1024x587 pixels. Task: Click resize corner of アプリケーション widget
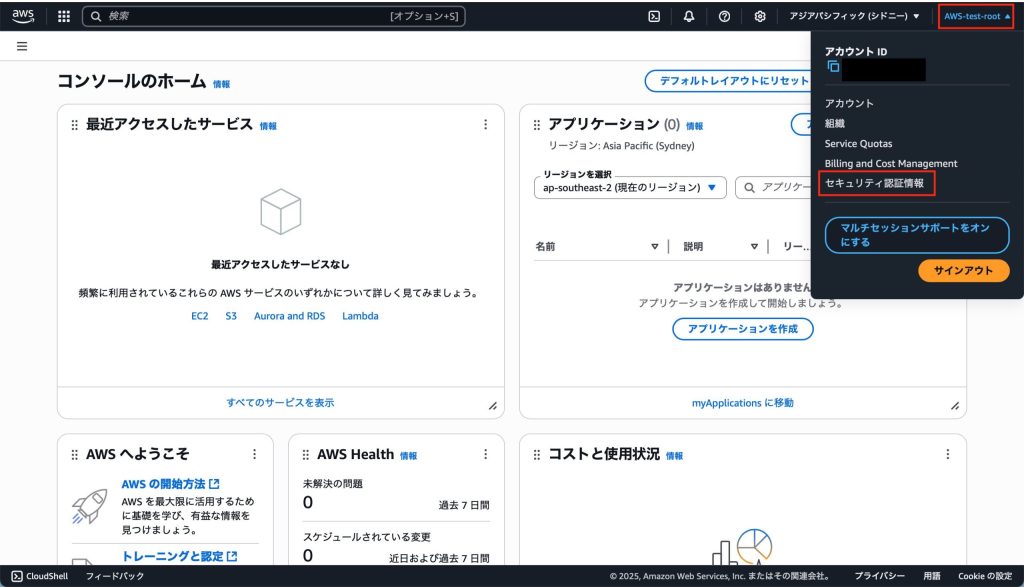click(955, 406)
